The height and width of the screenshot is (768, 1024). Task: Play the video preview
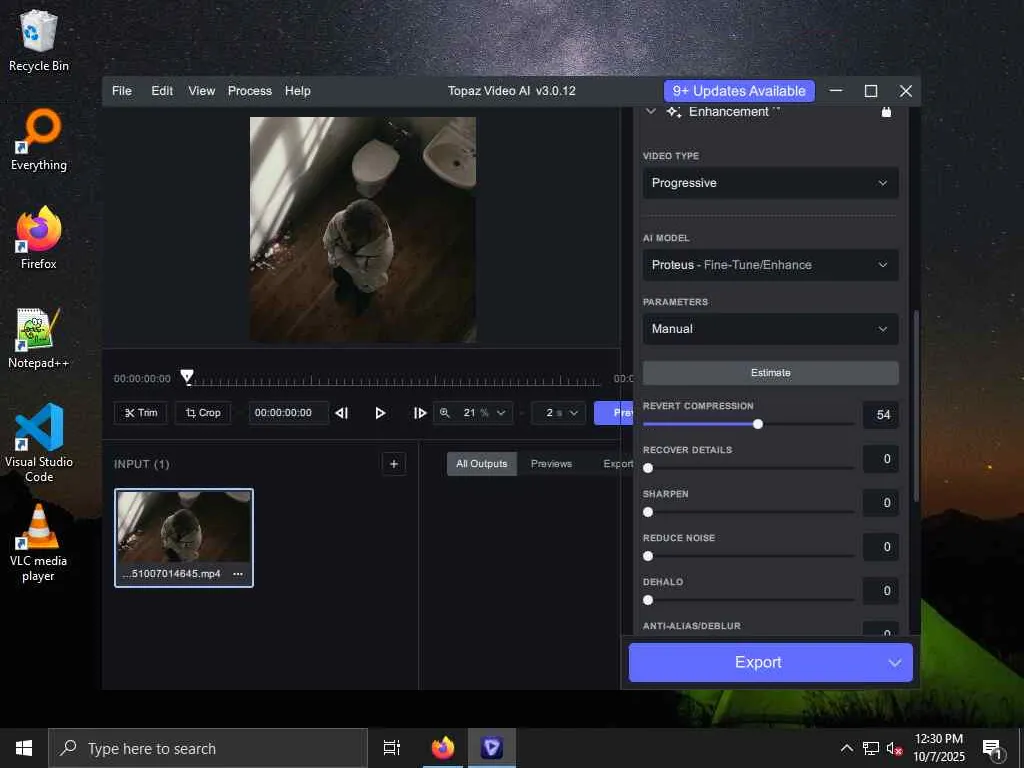tap(380, 413)
